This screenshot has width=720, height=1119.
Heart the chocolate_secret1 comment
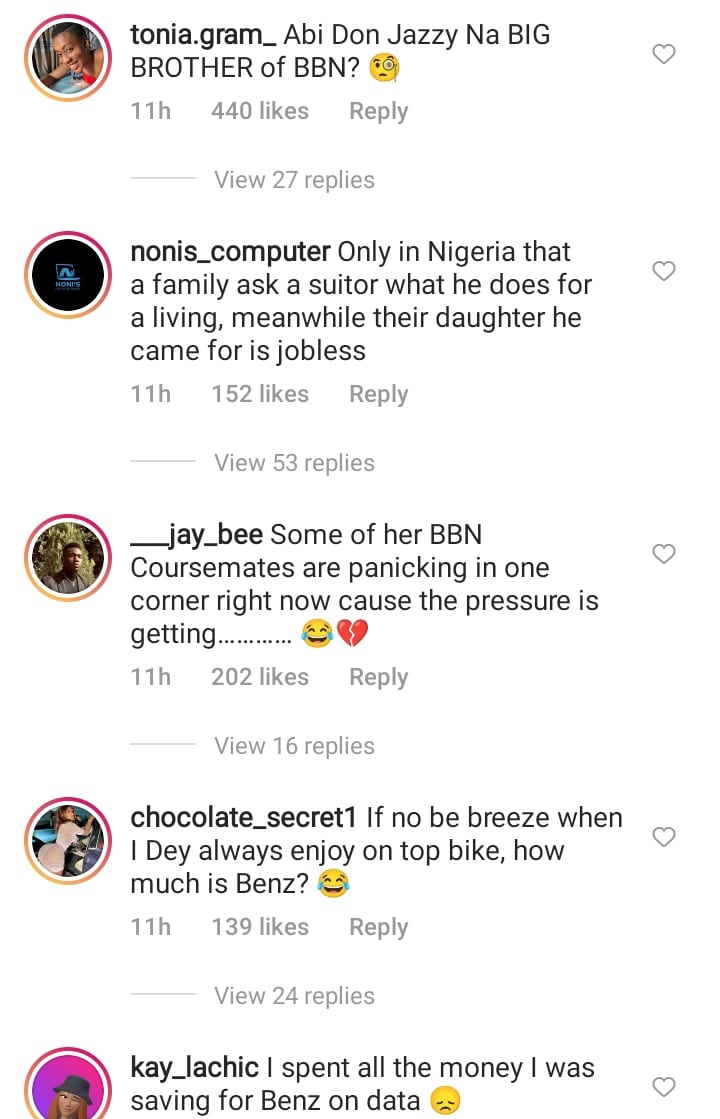pyautogui.click(x=664, y=837)
